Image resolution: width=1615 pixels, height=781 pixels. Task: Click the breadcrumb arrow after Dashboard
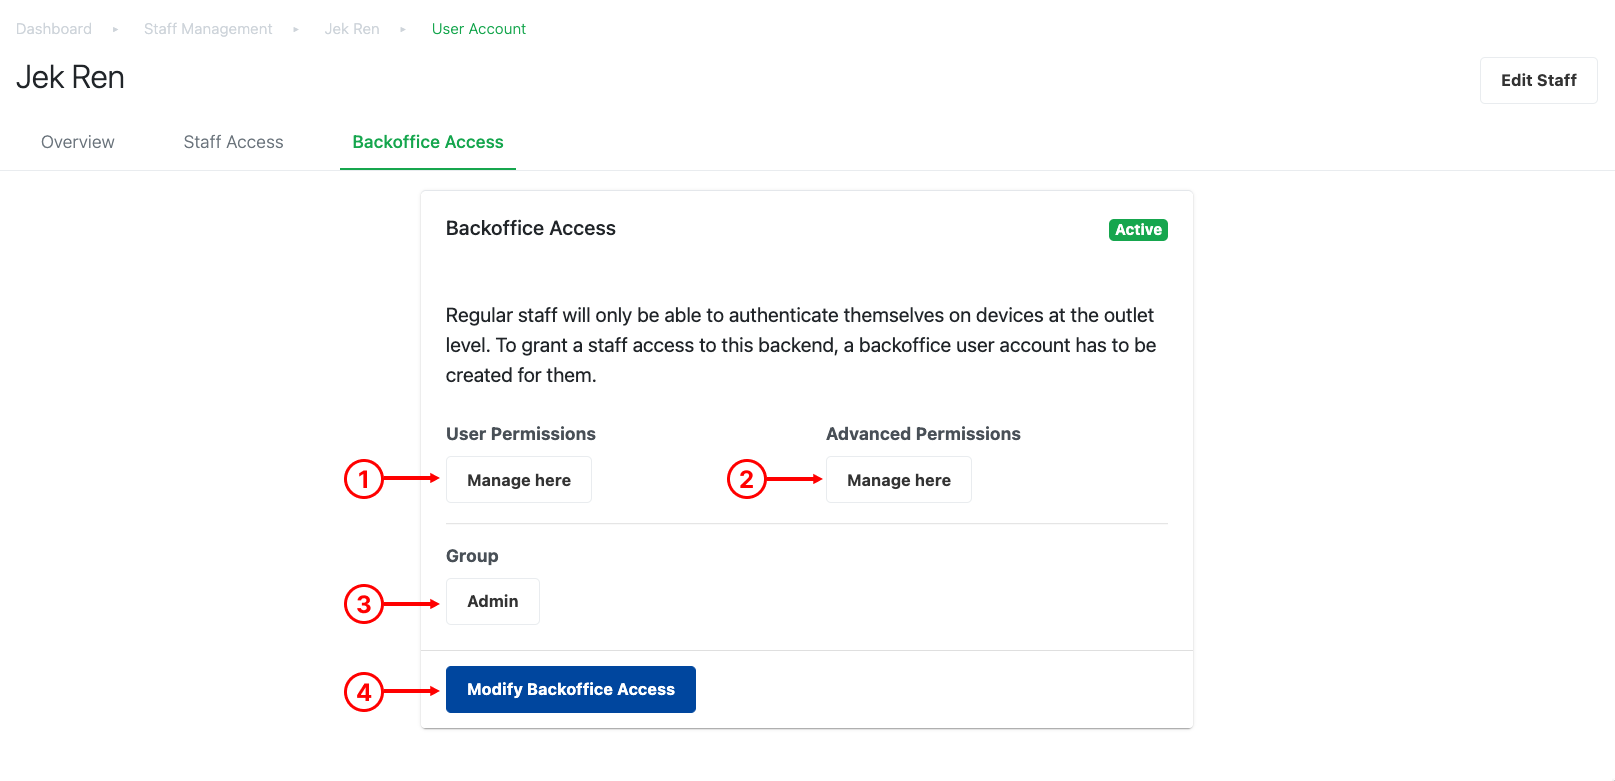pyautogui.click(x=116, y=29)
